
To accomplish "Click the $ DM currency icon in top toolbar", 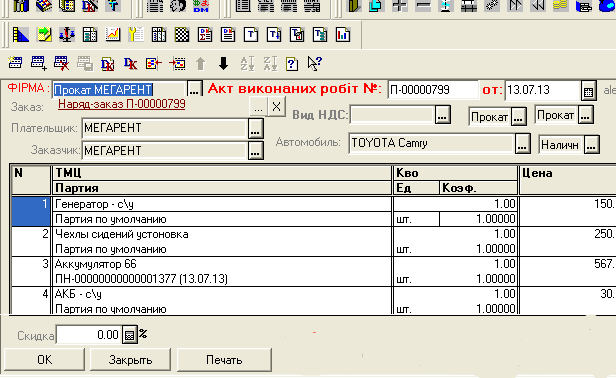I will tap(201, 6).
